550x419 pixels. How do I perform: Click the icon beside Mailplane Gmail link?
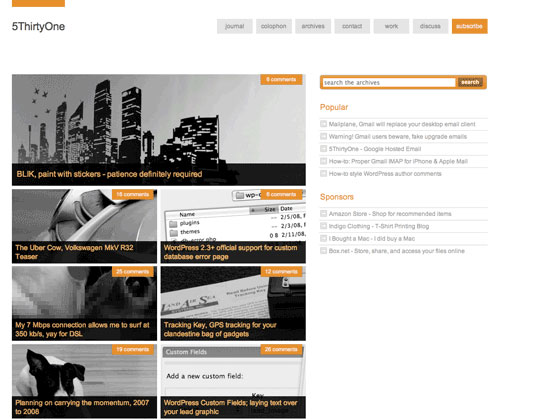click(323, 124)
